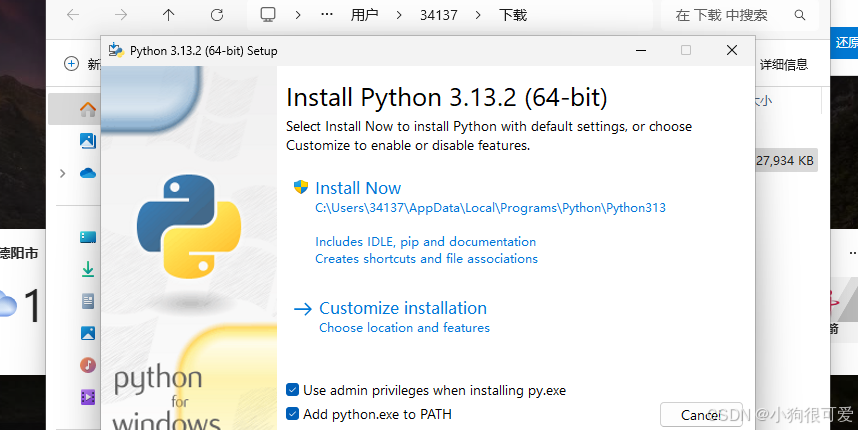The height and width of the screenshot is (430, 858).
Task: Choose Customize installation option
Action: coord(403,308)
